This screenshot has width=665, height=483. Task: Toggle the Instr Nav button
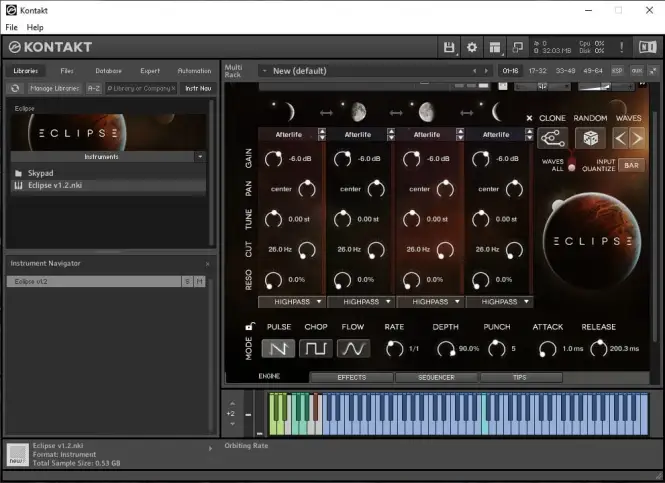pyautogui.click(x=198, y=88)
